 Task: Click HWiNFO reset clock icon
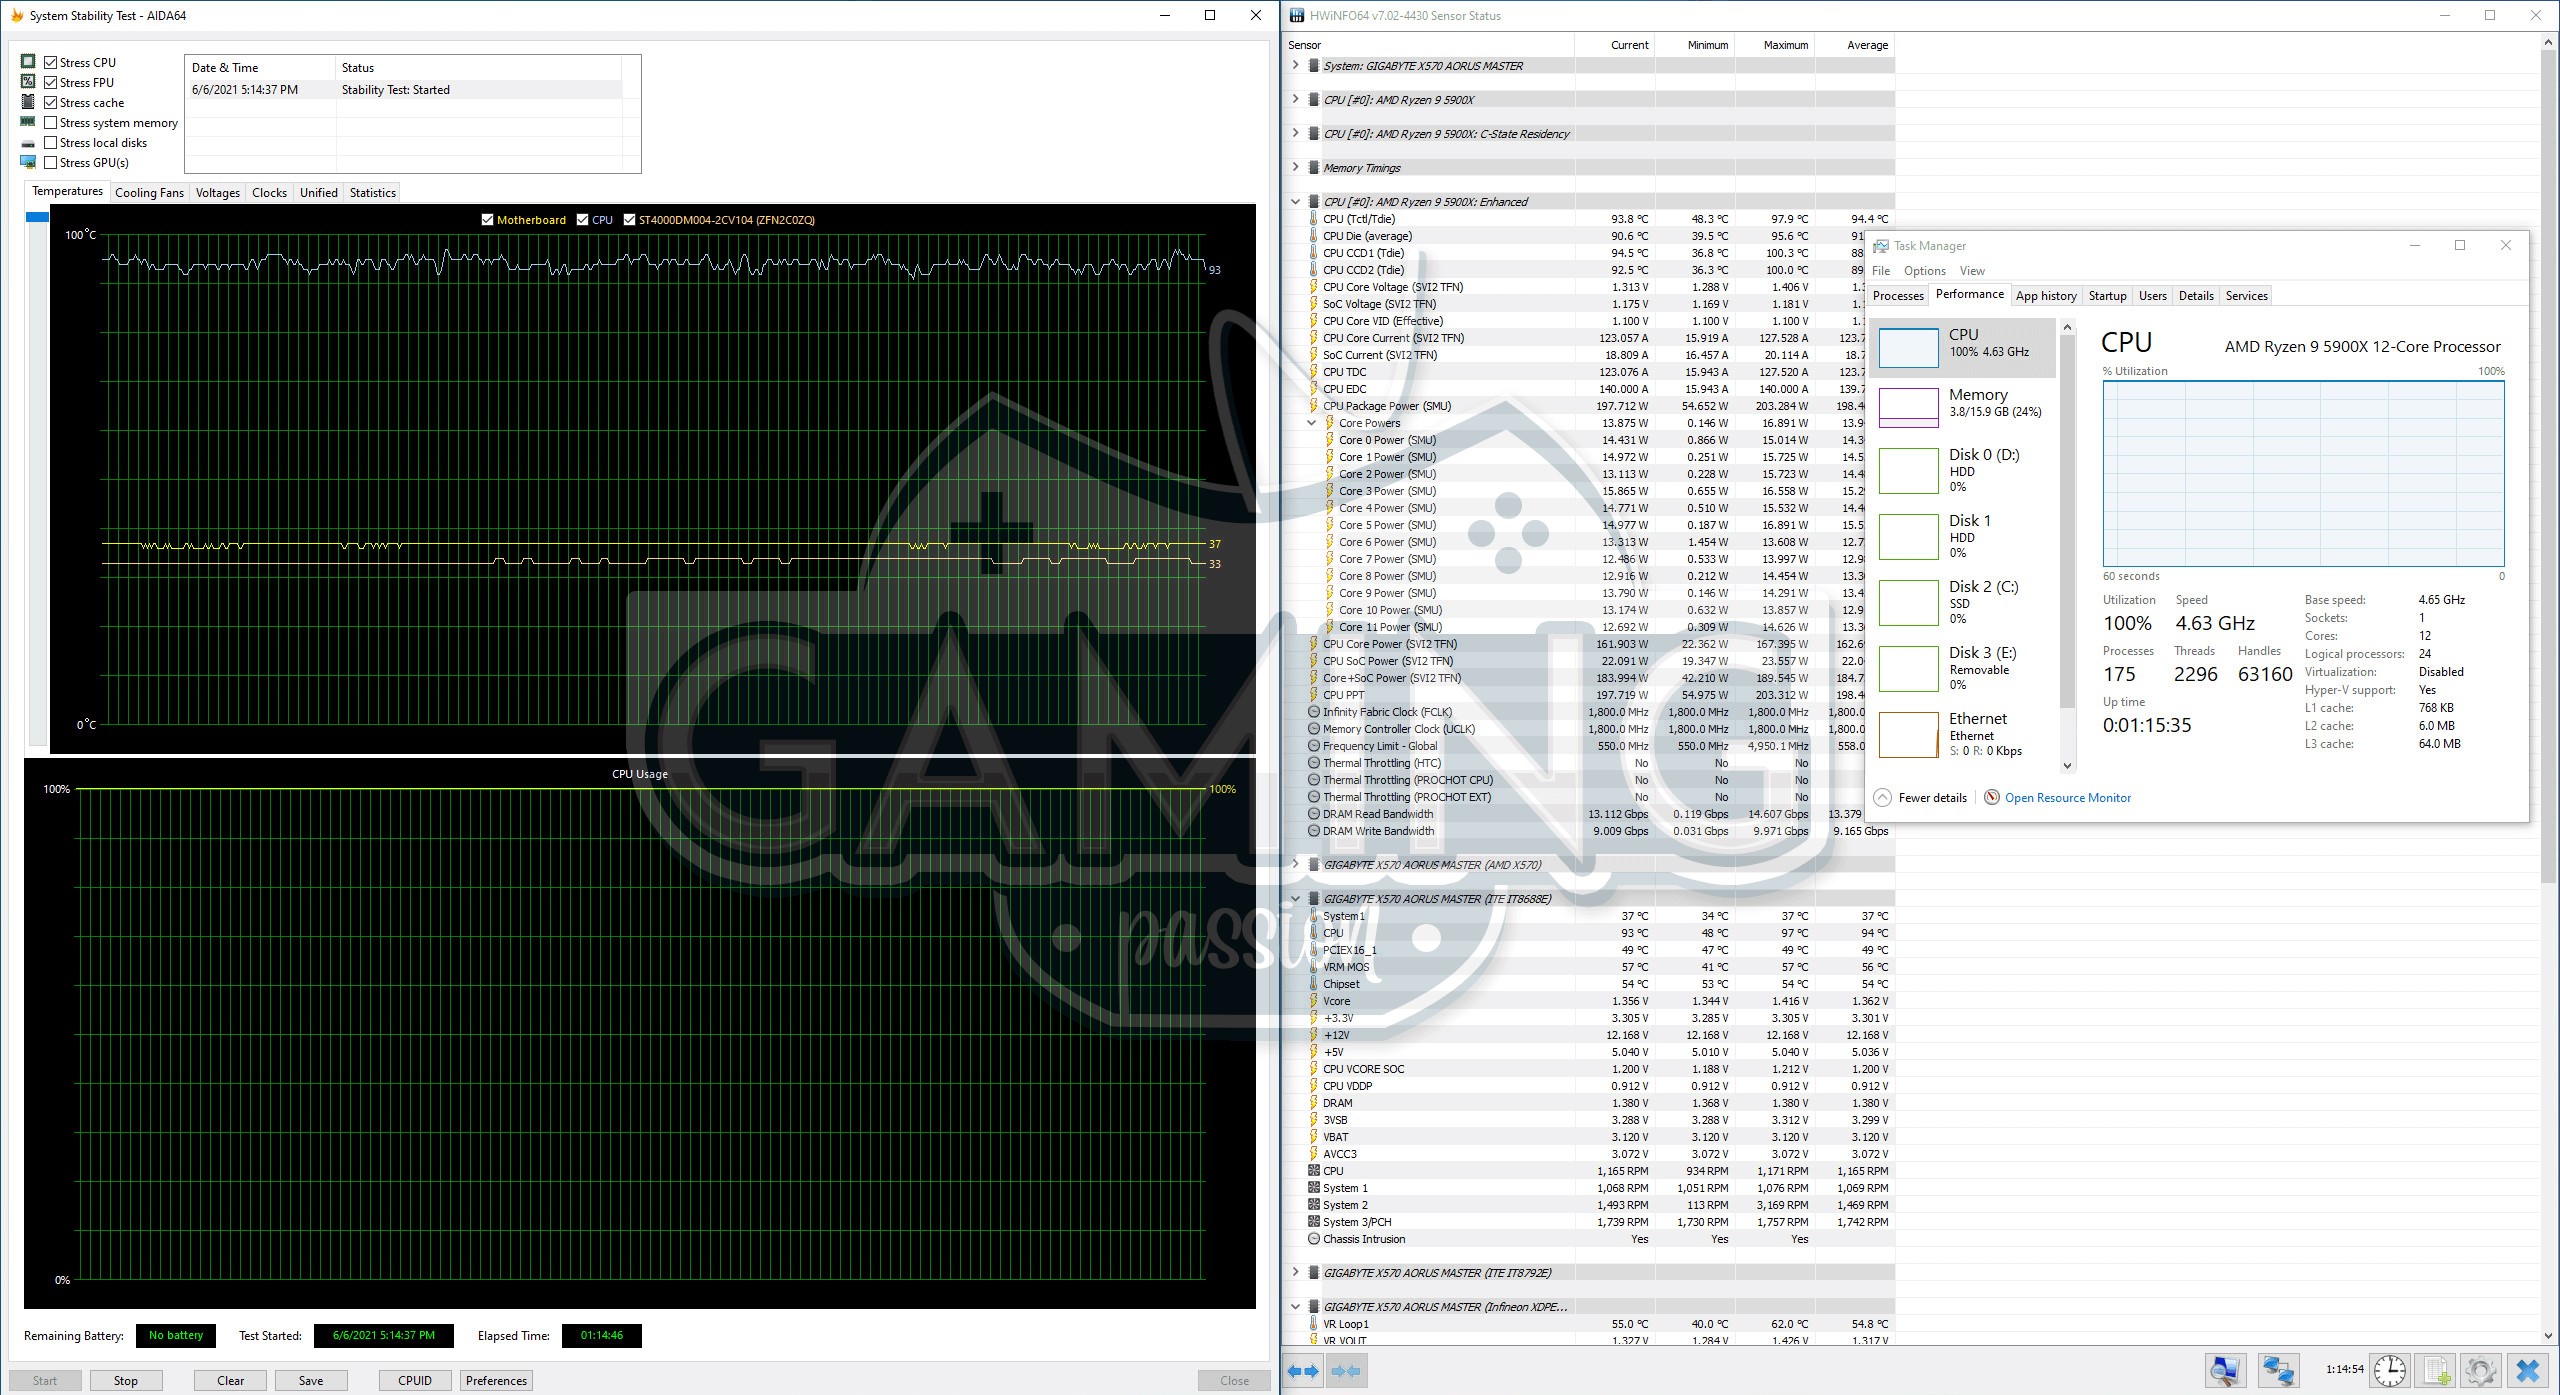(x=2390, y=1370)
